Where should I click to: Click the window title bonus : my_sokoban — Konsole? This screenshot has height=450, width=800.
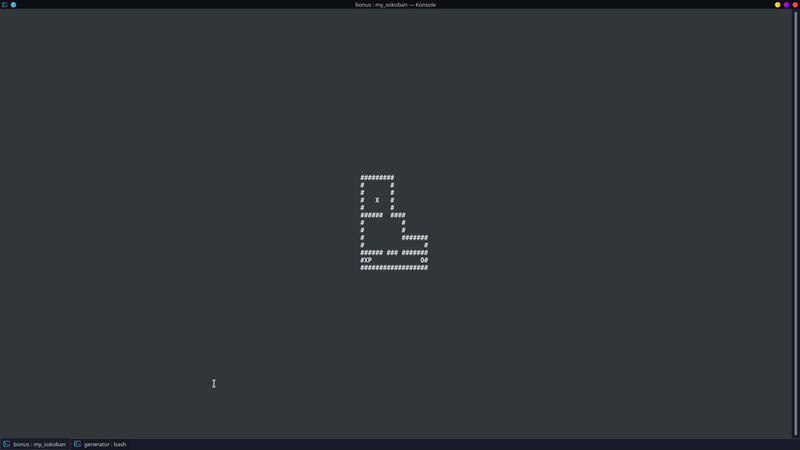pyautogui.click(x=395, y=5)
